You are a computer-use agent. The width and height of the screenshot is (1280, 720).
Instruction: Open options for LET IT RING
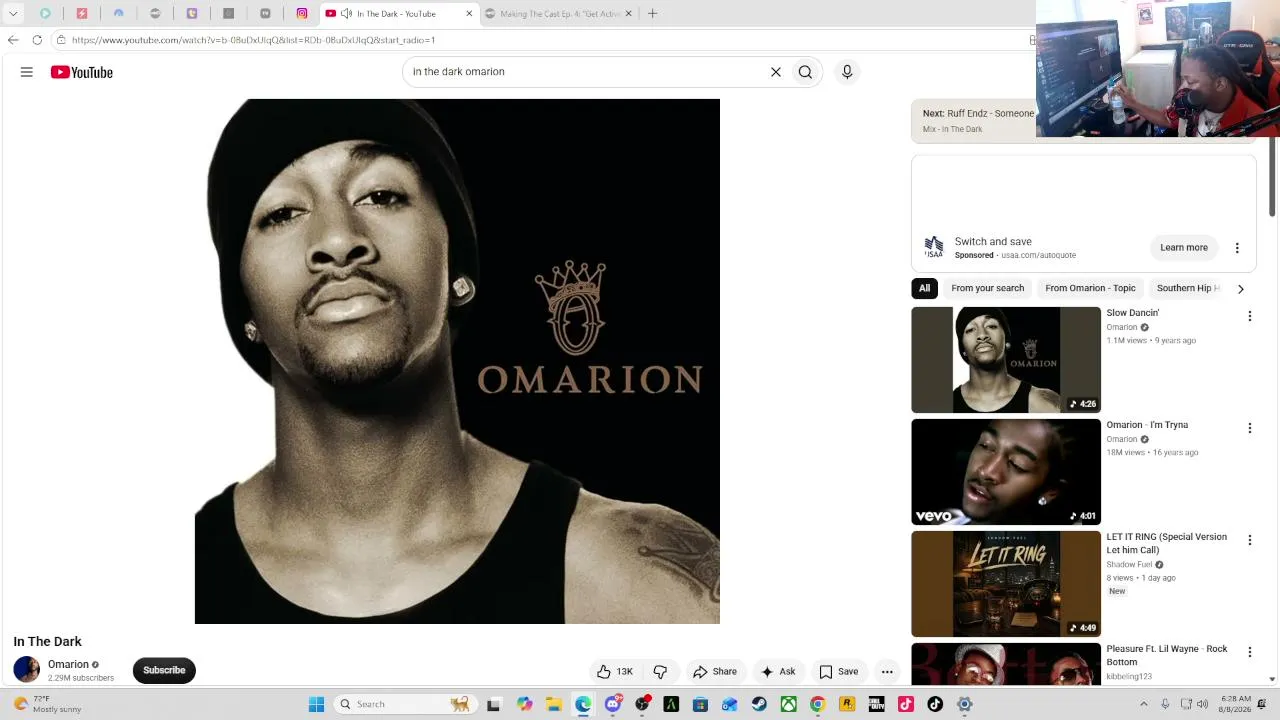tap(1249, 540)
